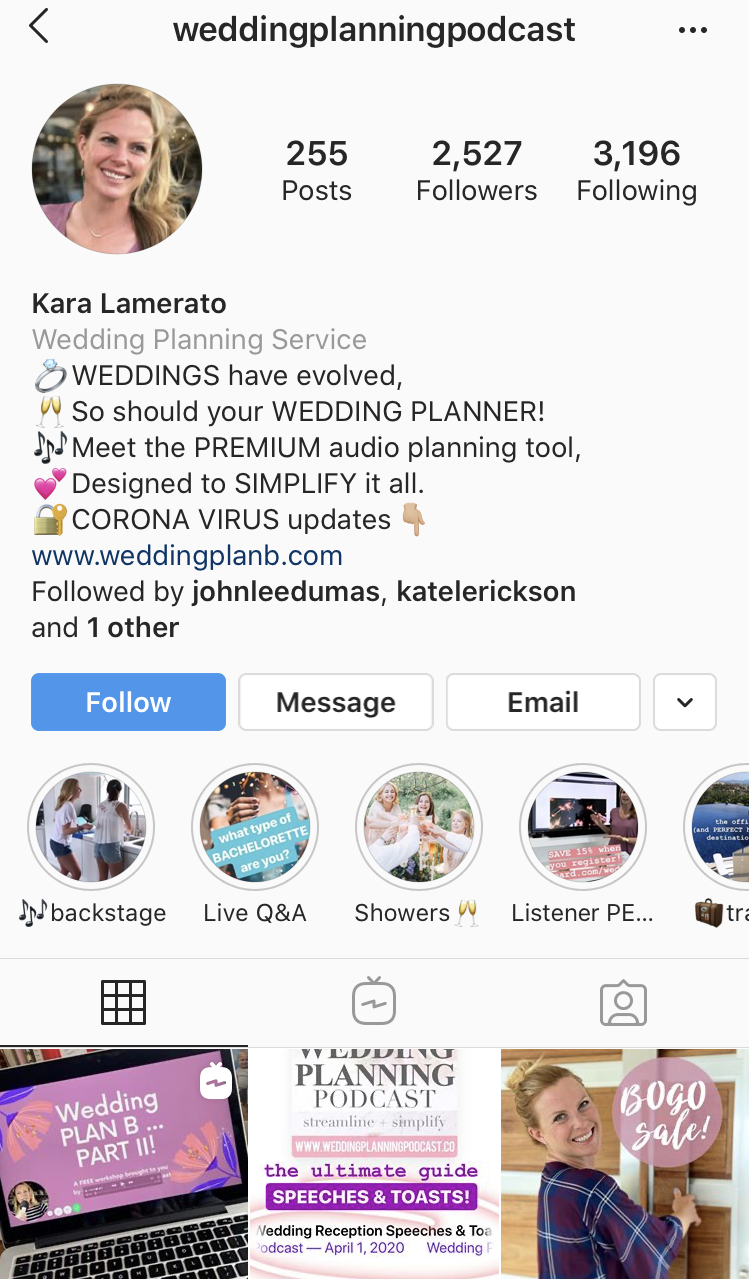Open the tagged photos tab

point(623,1003)
